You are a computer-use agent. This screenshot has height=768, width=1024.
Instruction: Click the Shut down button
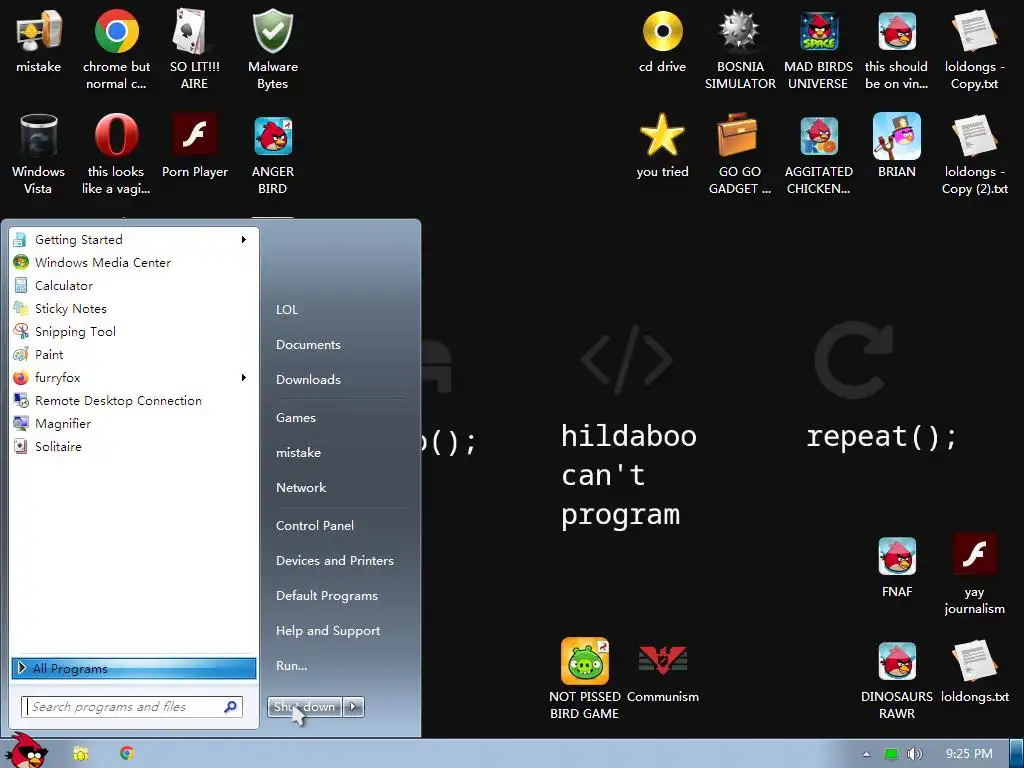[305, 707]
